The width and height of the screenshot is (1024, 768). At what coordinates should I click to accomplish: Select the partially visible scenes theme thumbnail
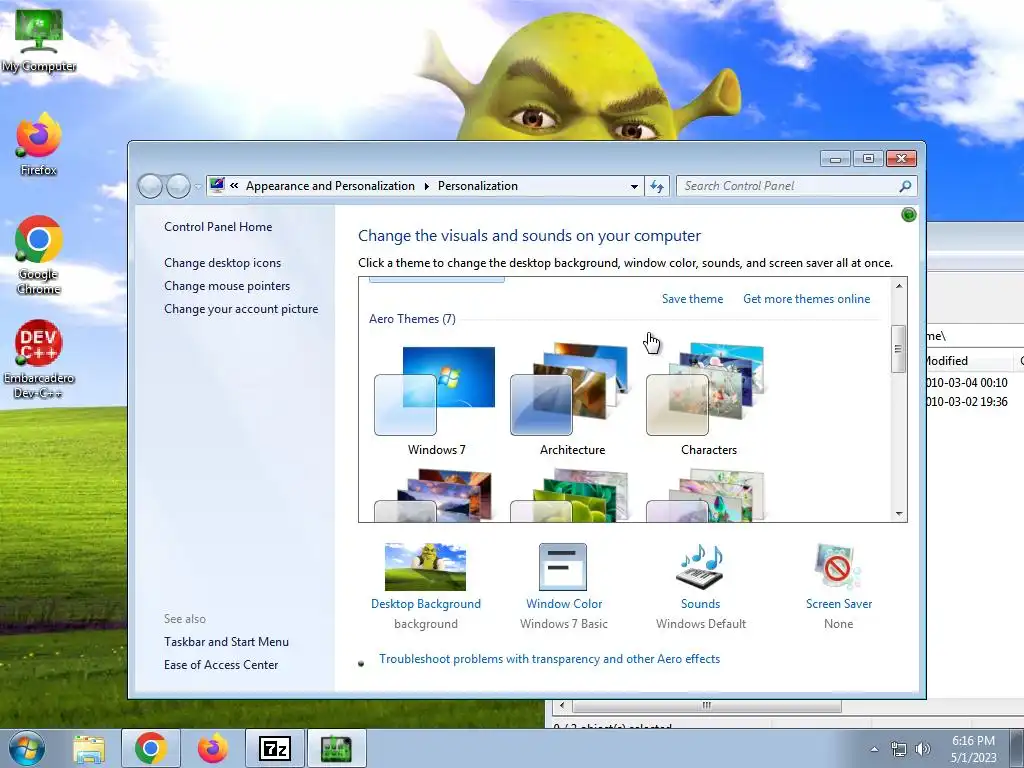(x=707, y=495)
